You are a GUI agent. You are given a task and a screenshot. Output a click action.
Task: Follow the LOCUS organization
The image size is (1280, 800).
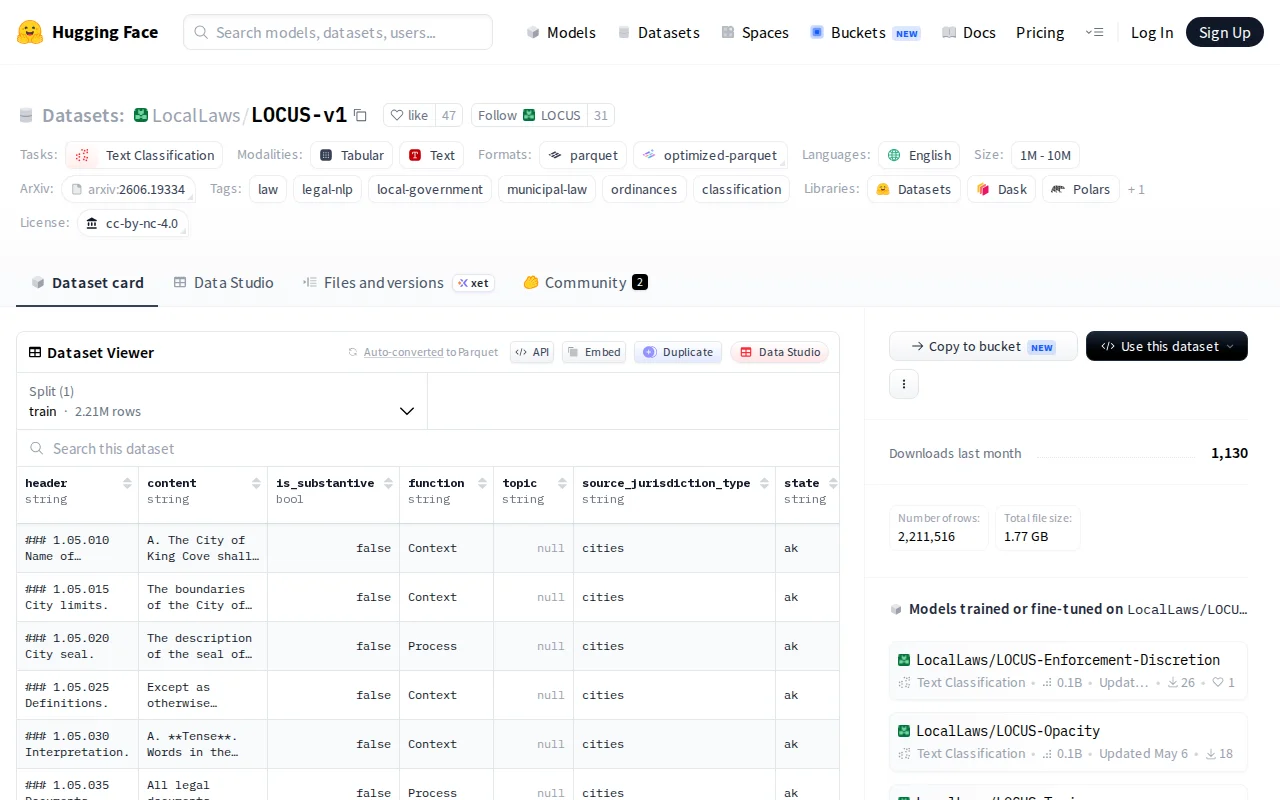coord(529,115)
